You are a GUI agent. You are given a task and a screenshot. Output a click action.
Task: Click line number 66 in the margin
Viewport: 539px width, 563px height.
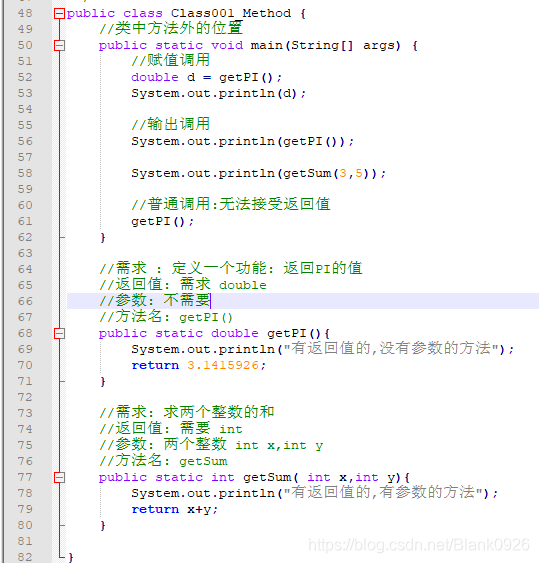25,301
